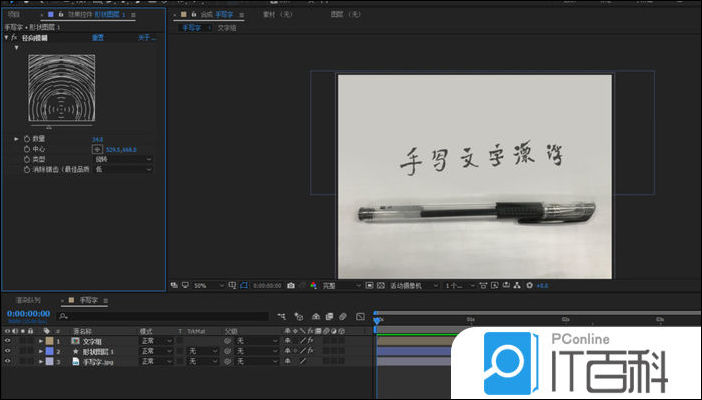The height and width of the screenshot is (400, 702).
Task: Click the 关于 link of the effect
Action: (x=145, y=38)
